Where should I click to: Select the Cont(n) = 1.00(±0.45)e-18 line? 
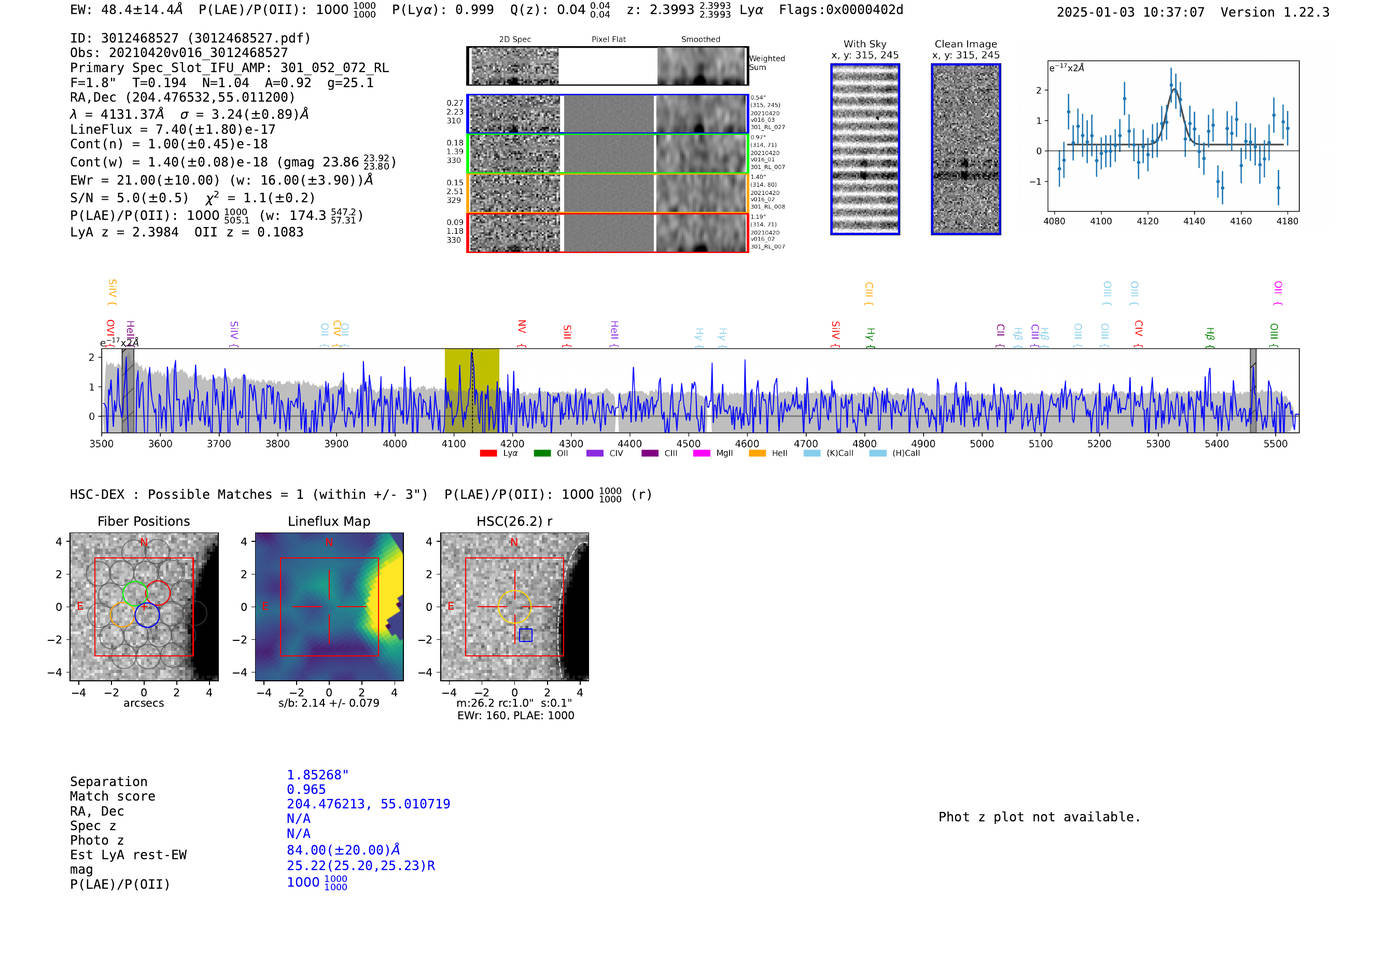tap(169, 144)
